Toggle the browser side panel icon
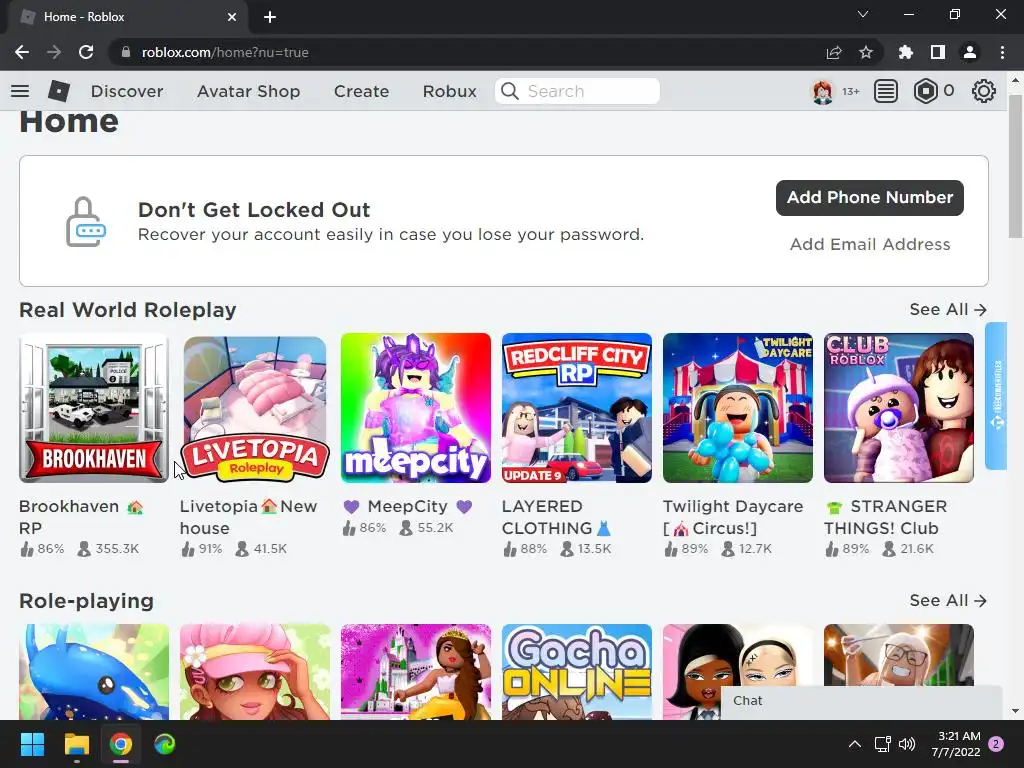This screenshot has height=768, width=1024. pyautogui.click(x=938, y=52)
